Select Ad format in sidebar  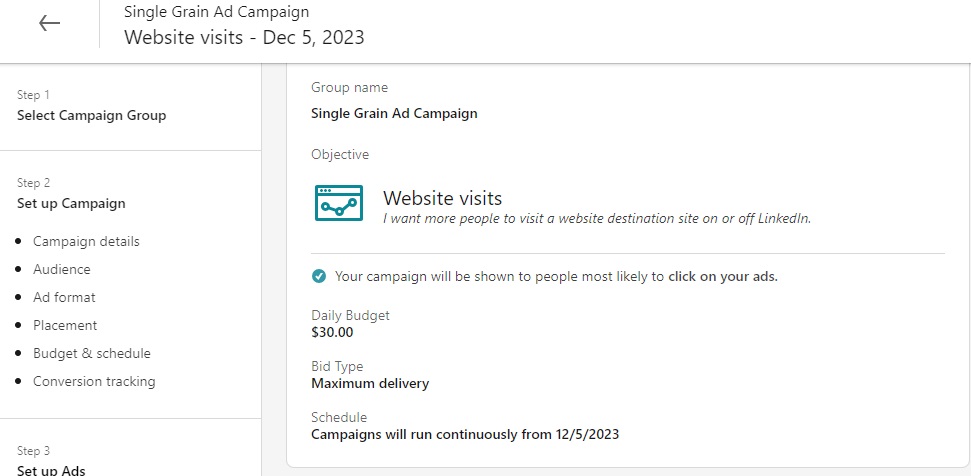point(64,297)
